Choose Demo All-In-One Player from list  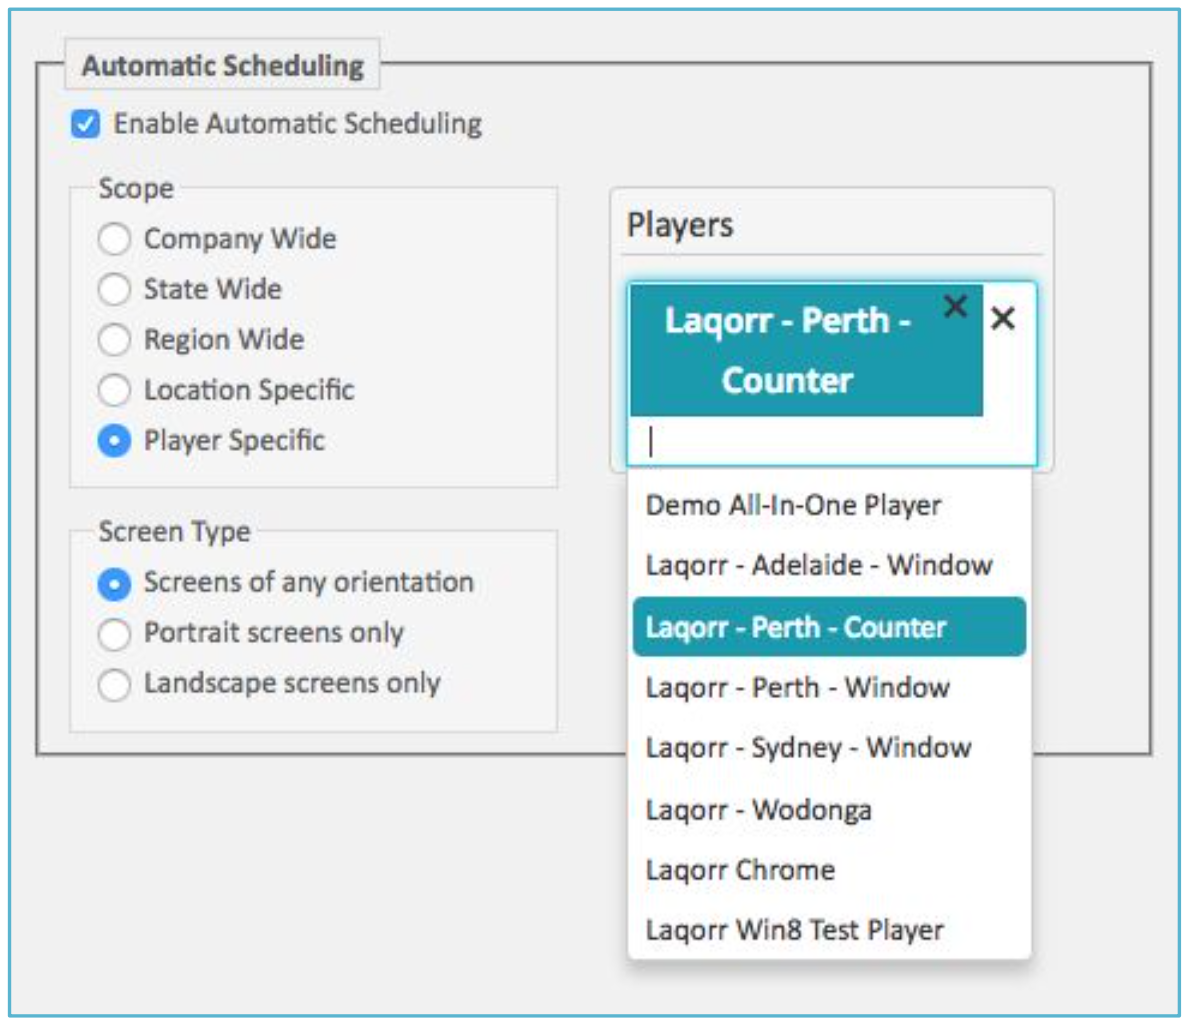click(x=829, y=505)
